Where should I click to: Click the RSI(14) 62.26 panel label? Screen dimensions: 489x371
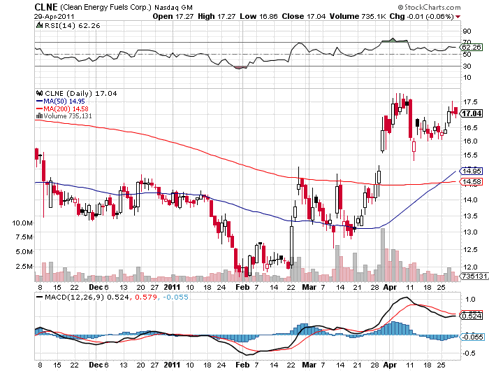72,25
